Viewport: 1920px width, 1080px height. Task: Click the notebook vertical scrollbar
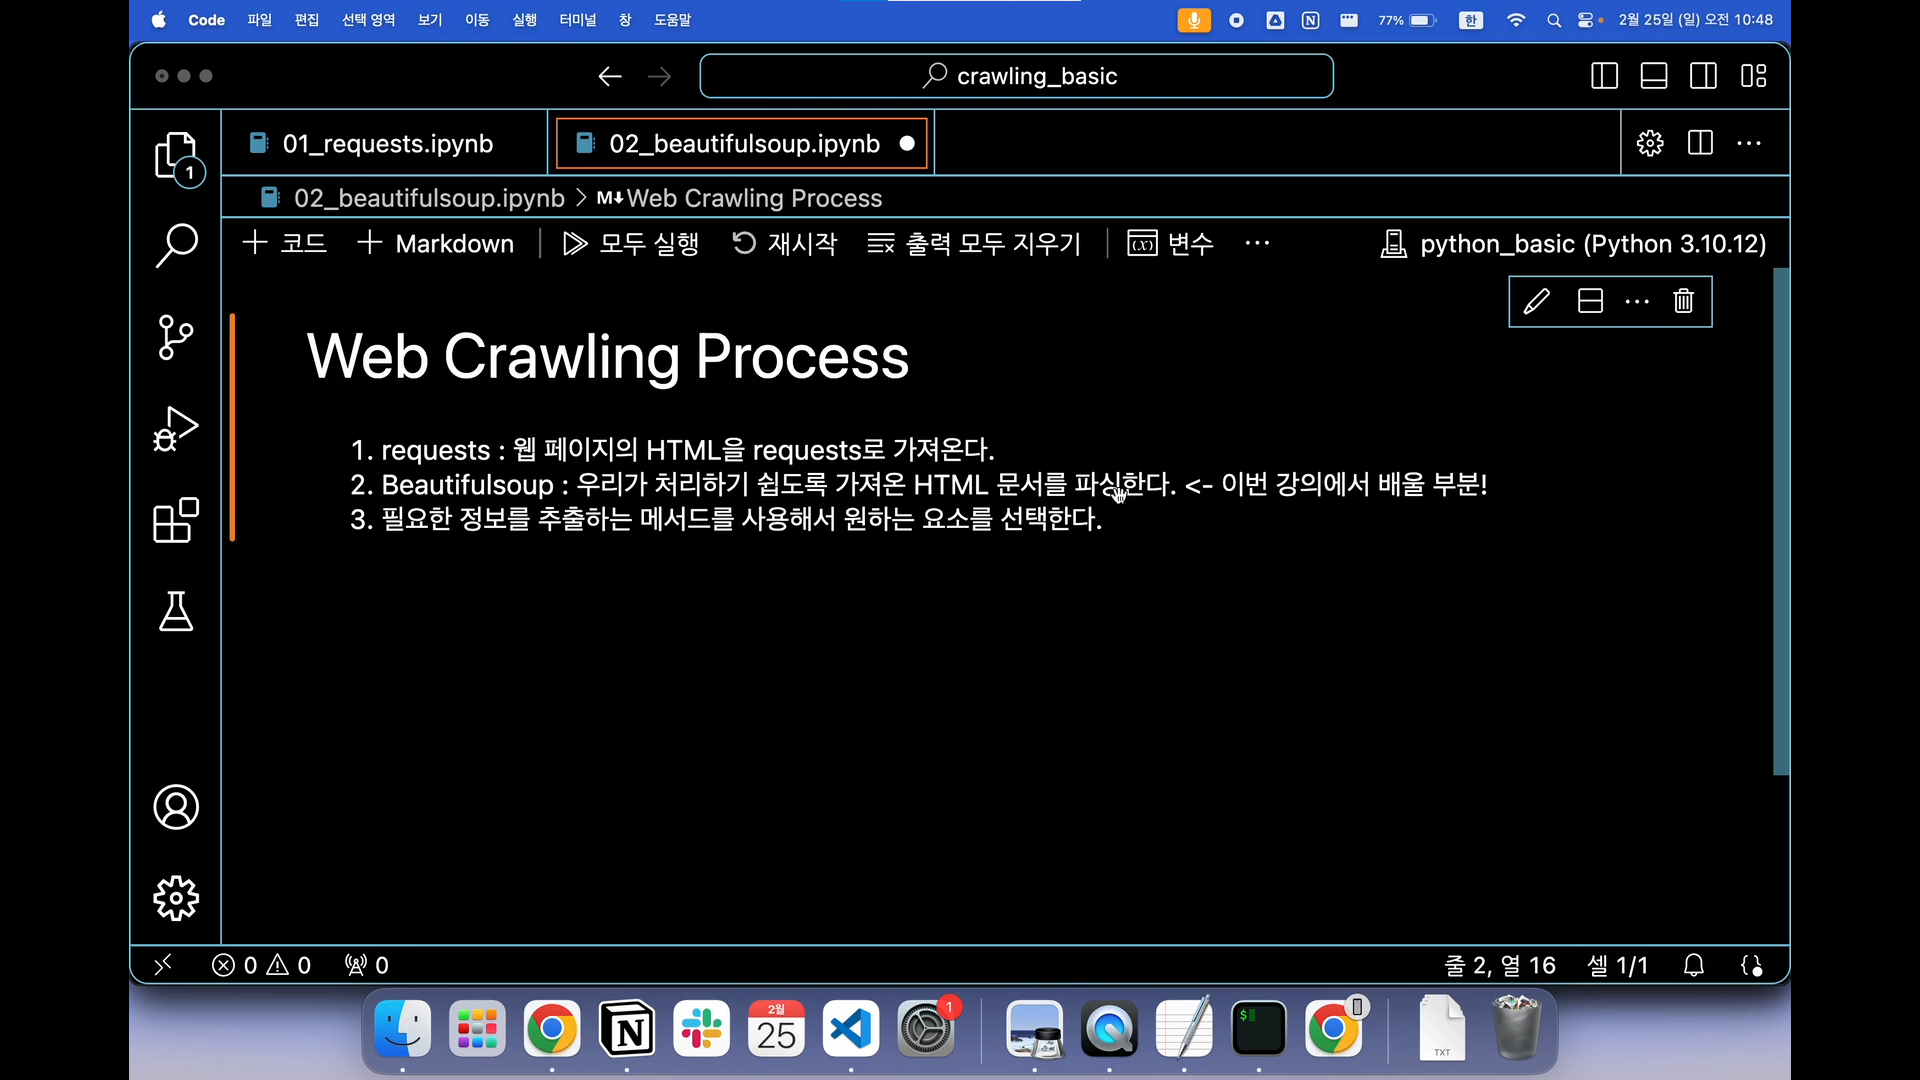pyautogui.click(x=1780, y=520)
